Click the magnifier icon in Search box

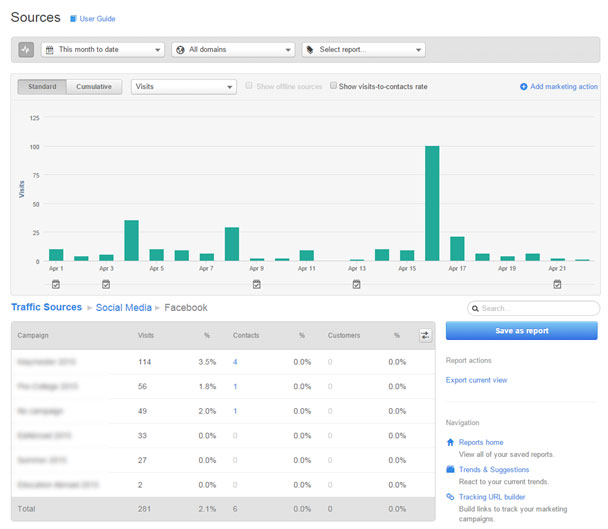tap(475, 309)
